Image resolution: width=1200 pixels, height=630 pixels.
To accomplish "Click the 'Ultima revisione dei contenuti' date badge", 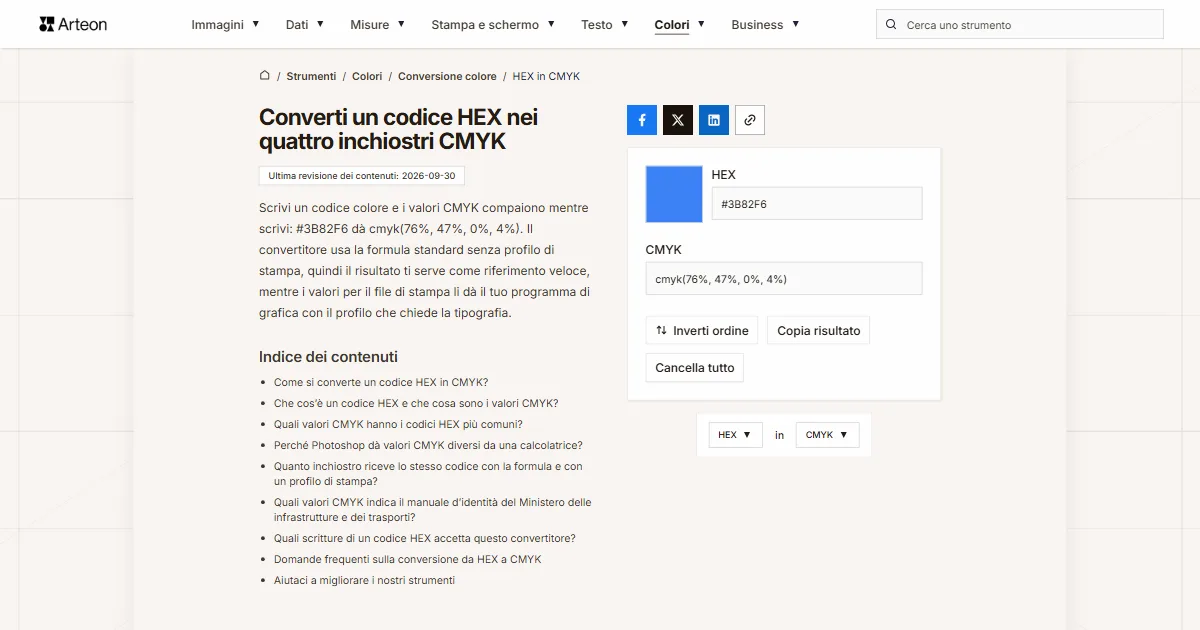I will (362, 176).
